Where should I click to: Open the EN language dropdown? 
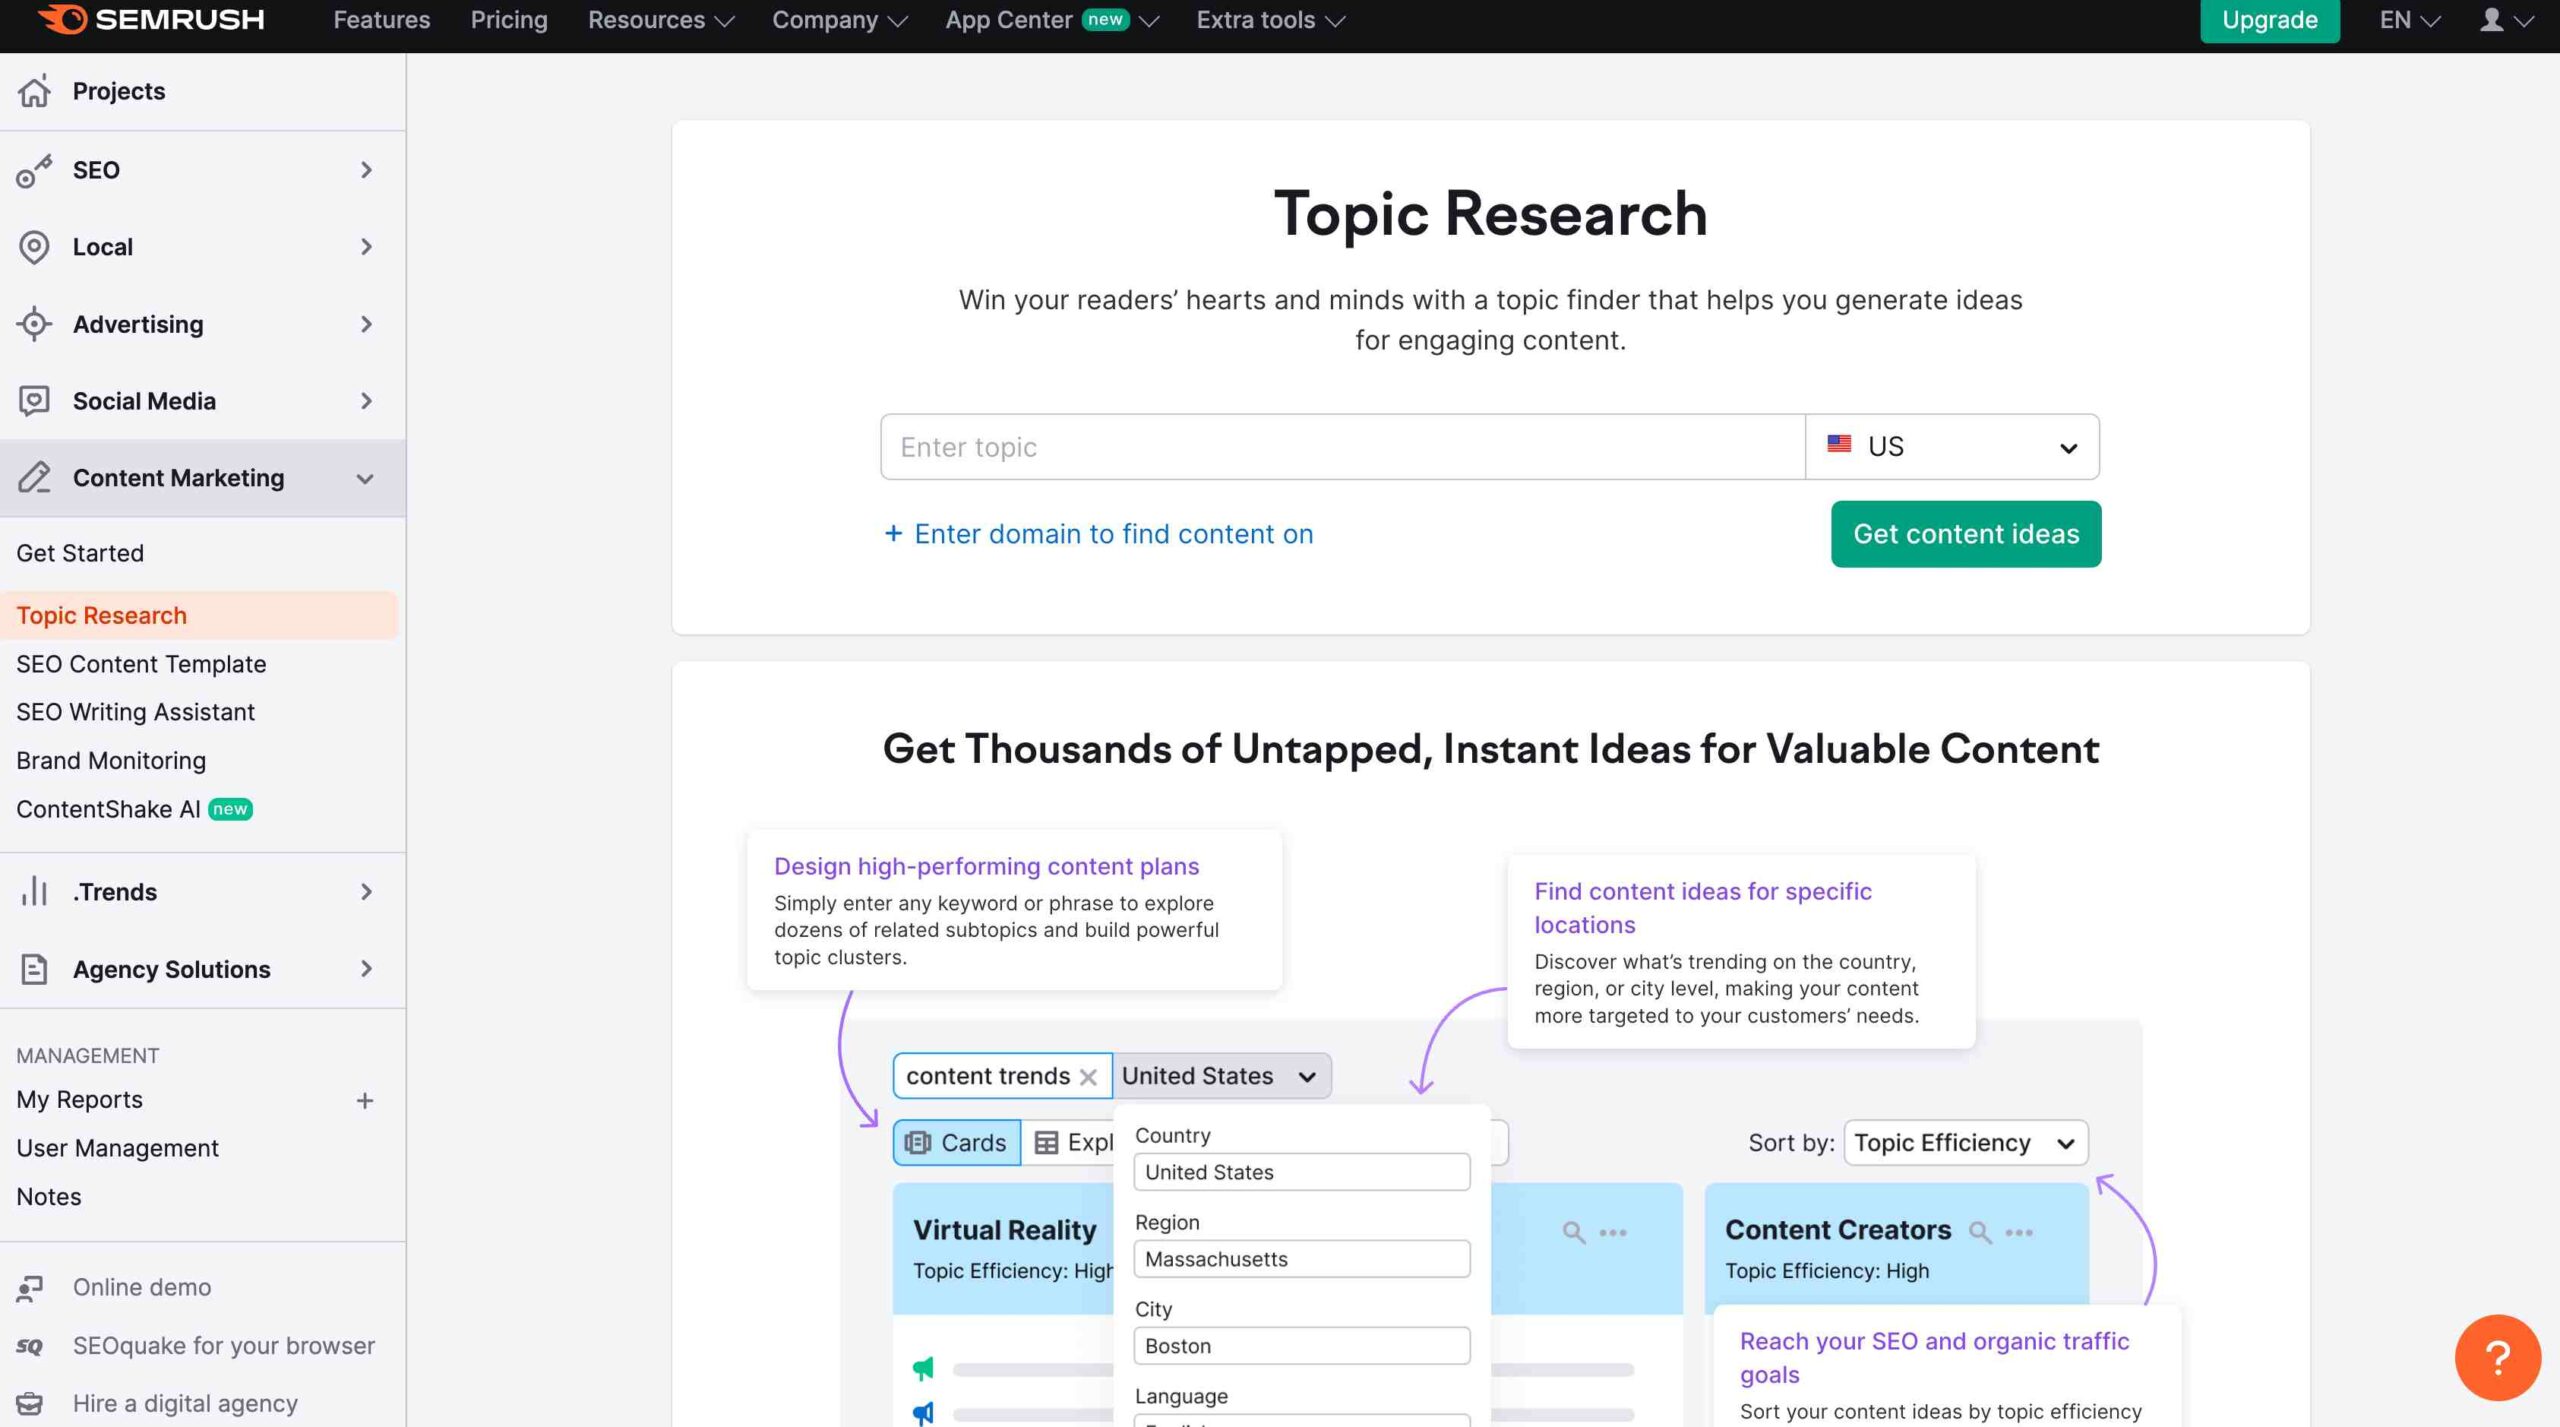(2409, 20)
